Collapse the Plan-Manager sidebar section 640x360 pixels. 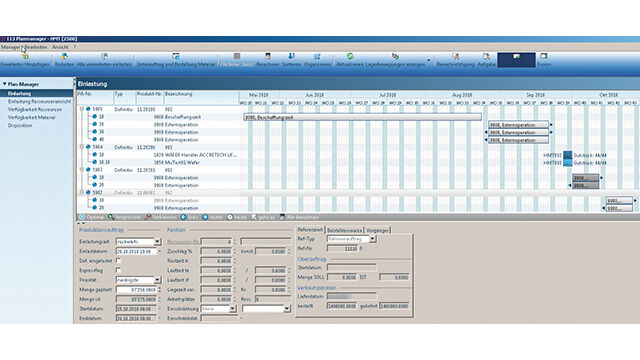[x=4, y=84]
